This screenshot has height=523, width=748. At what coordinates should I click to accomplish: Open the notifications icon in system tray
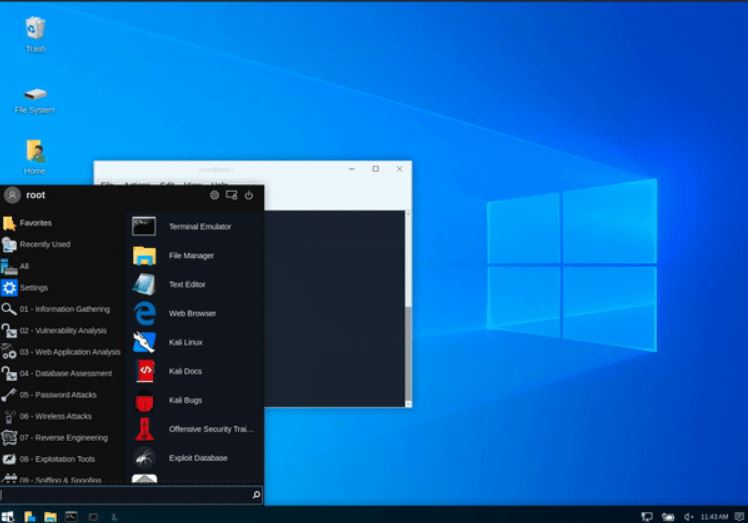tap(739, 516)
